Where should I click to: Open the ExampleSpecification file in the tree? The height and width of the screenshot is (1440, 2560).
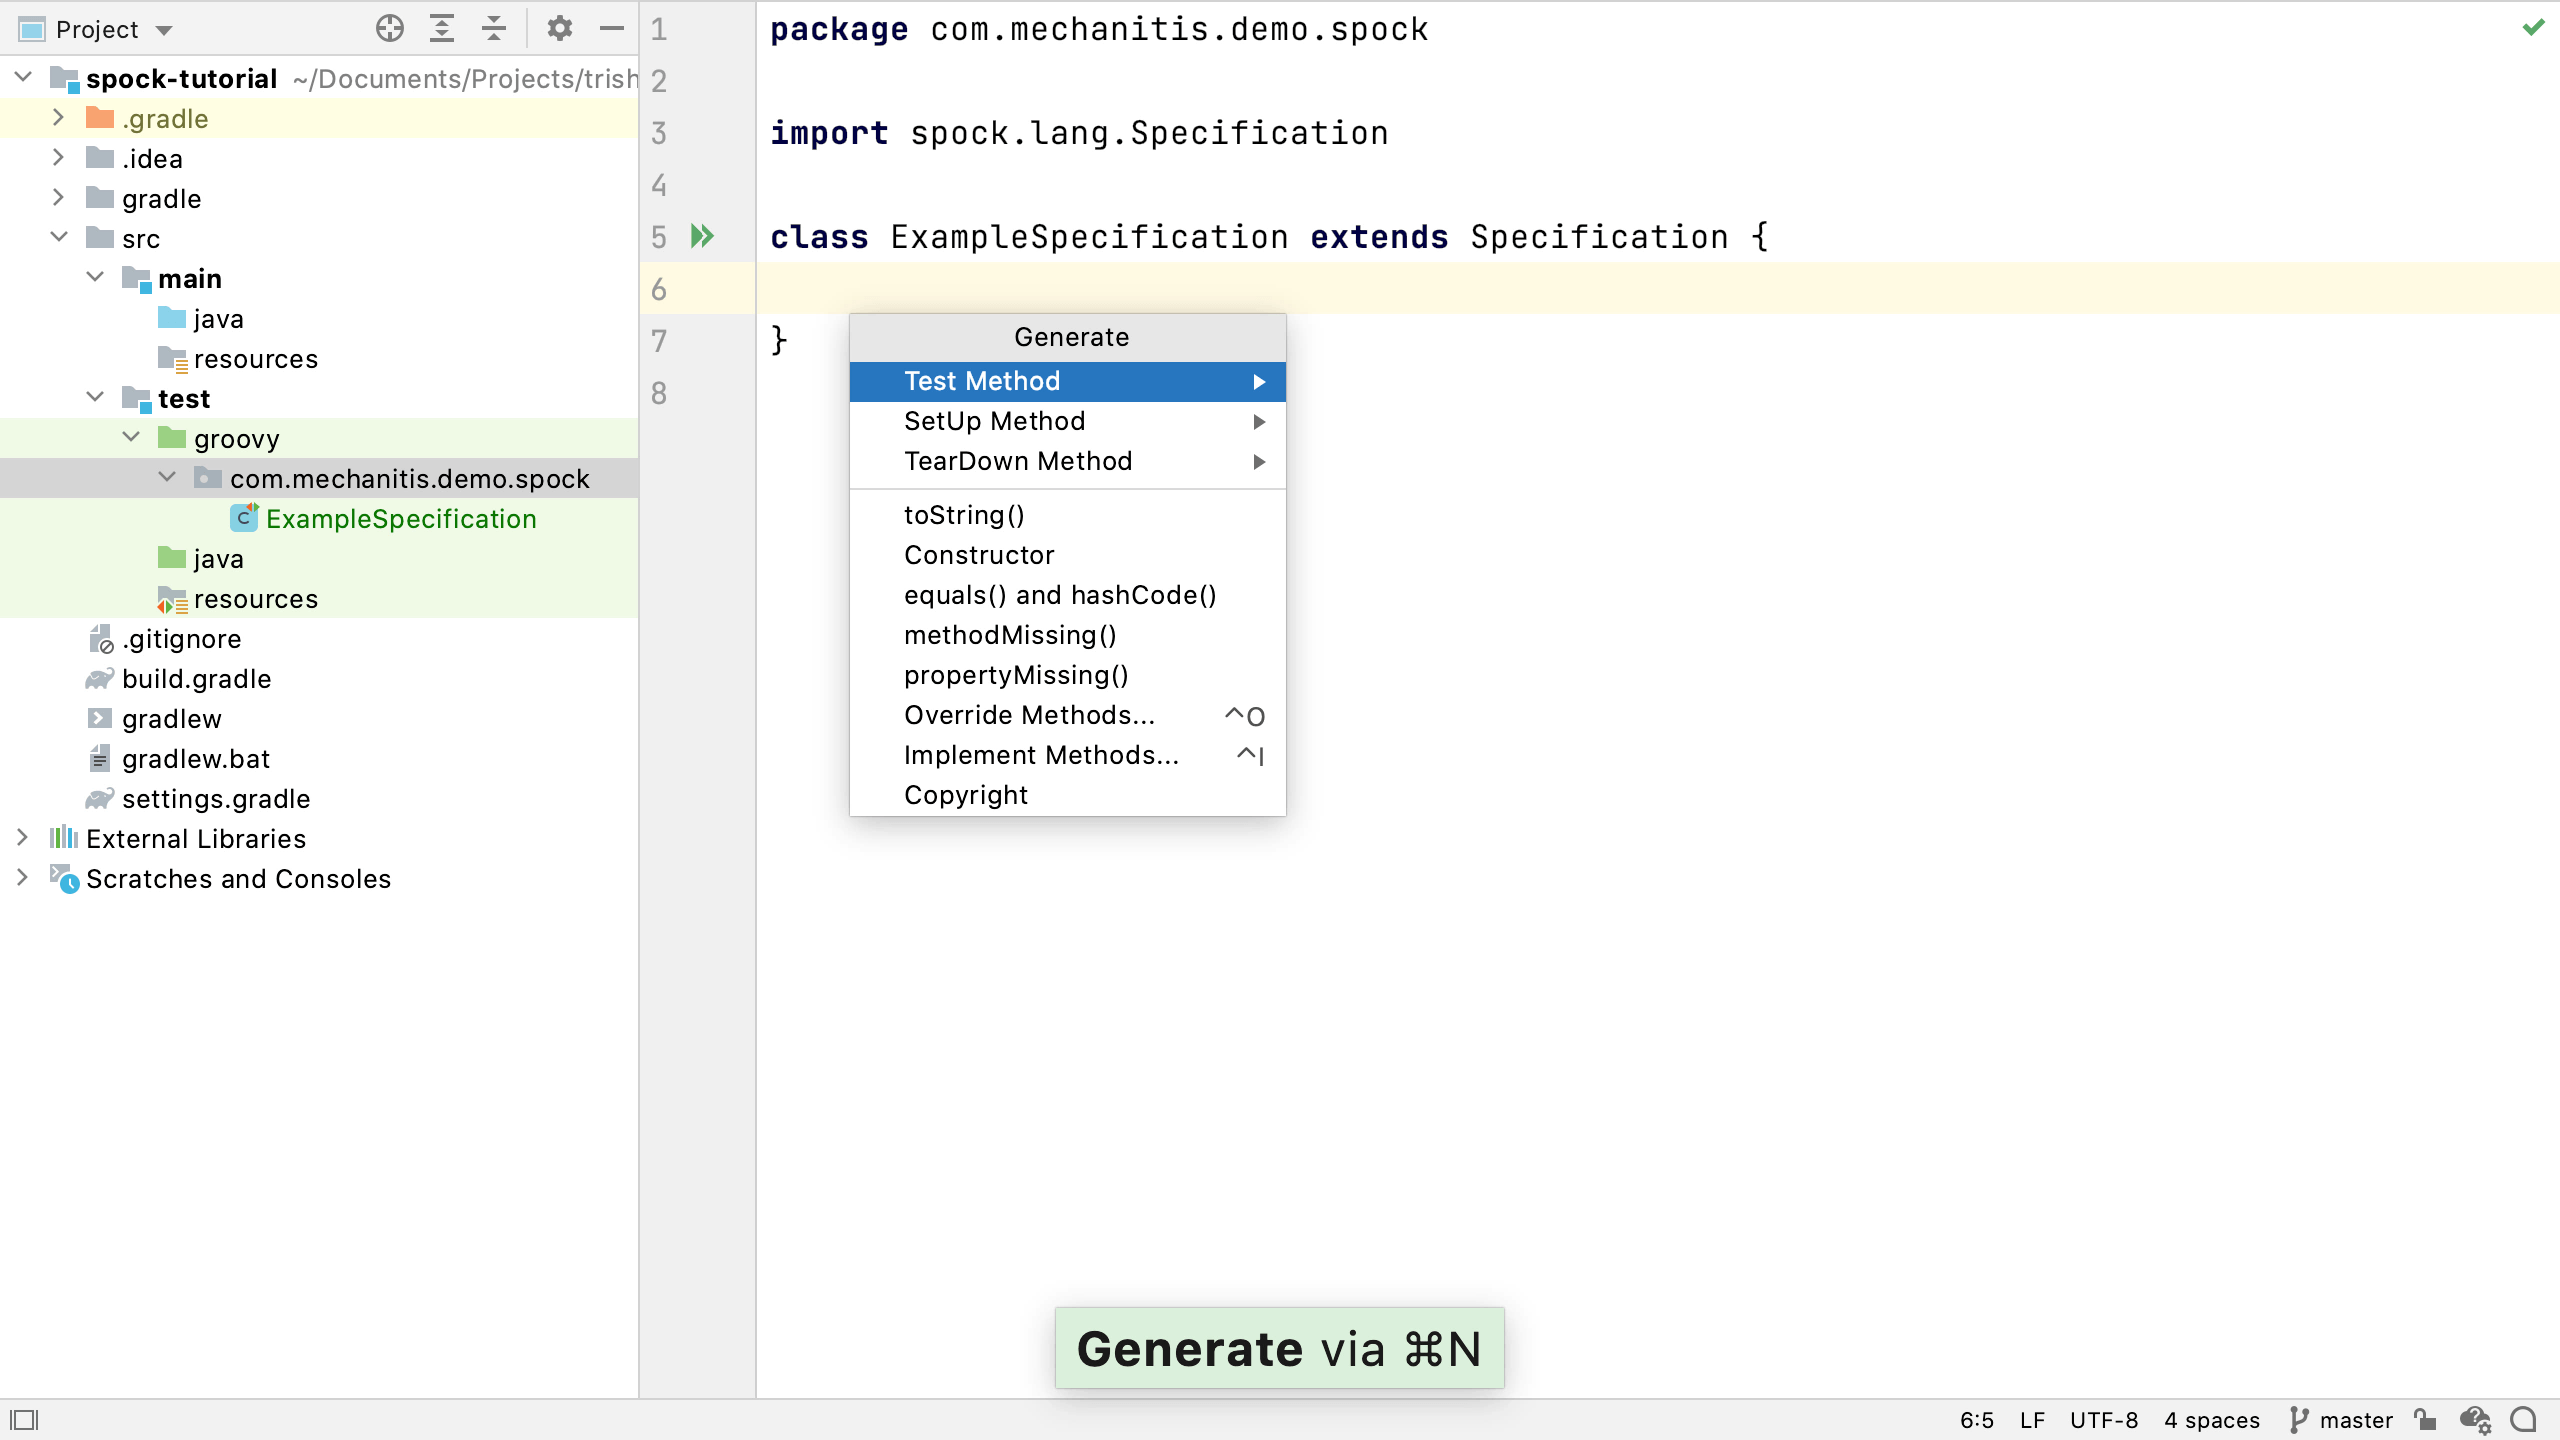401,518
